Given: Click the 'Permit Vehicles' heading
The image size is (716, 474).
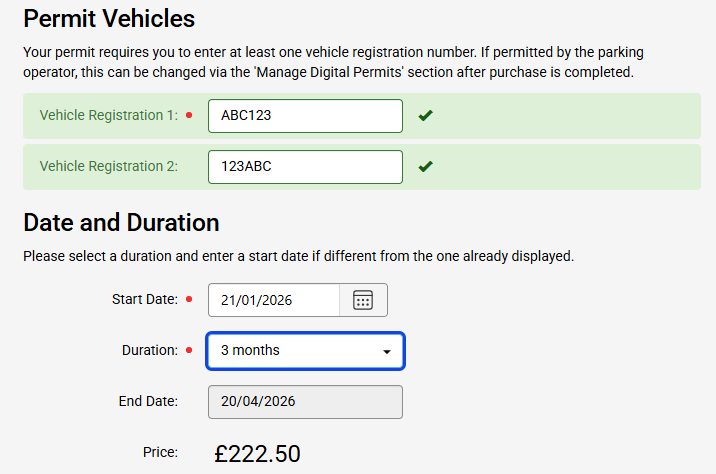Looking at the screenshot, I should tap(109, 18).
